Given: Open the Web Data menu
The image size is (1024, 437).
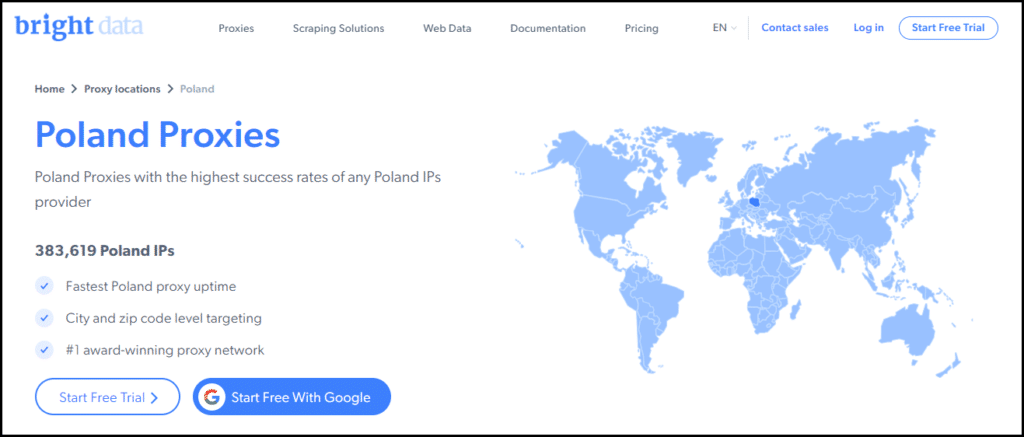Looking at the screenshot, I should click(447, 28).
